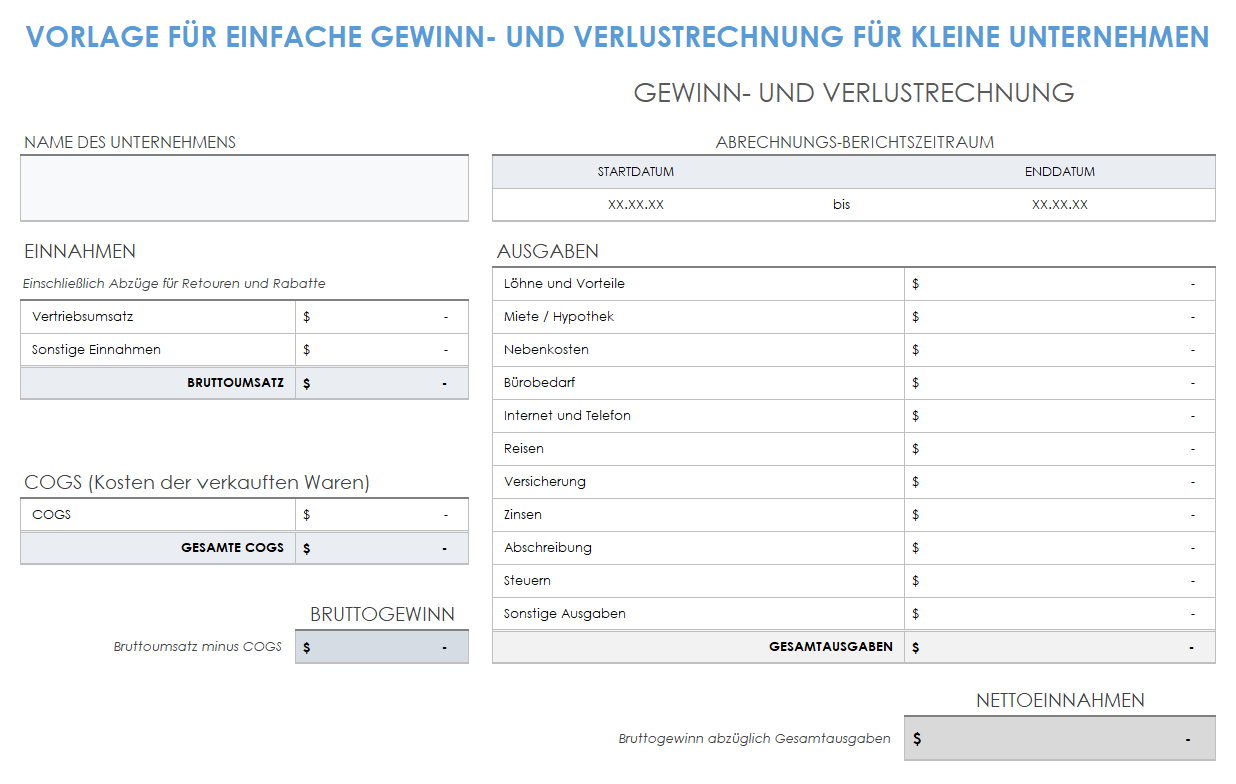Click the Vertriebsumsatz amount cell
Viewport: 1236px width, 784px height.
point(381,316)
